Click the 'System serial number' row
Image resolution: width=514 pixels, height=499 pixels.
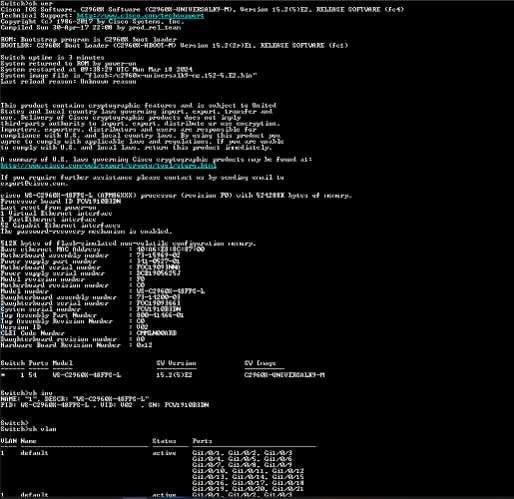point(91,309)
